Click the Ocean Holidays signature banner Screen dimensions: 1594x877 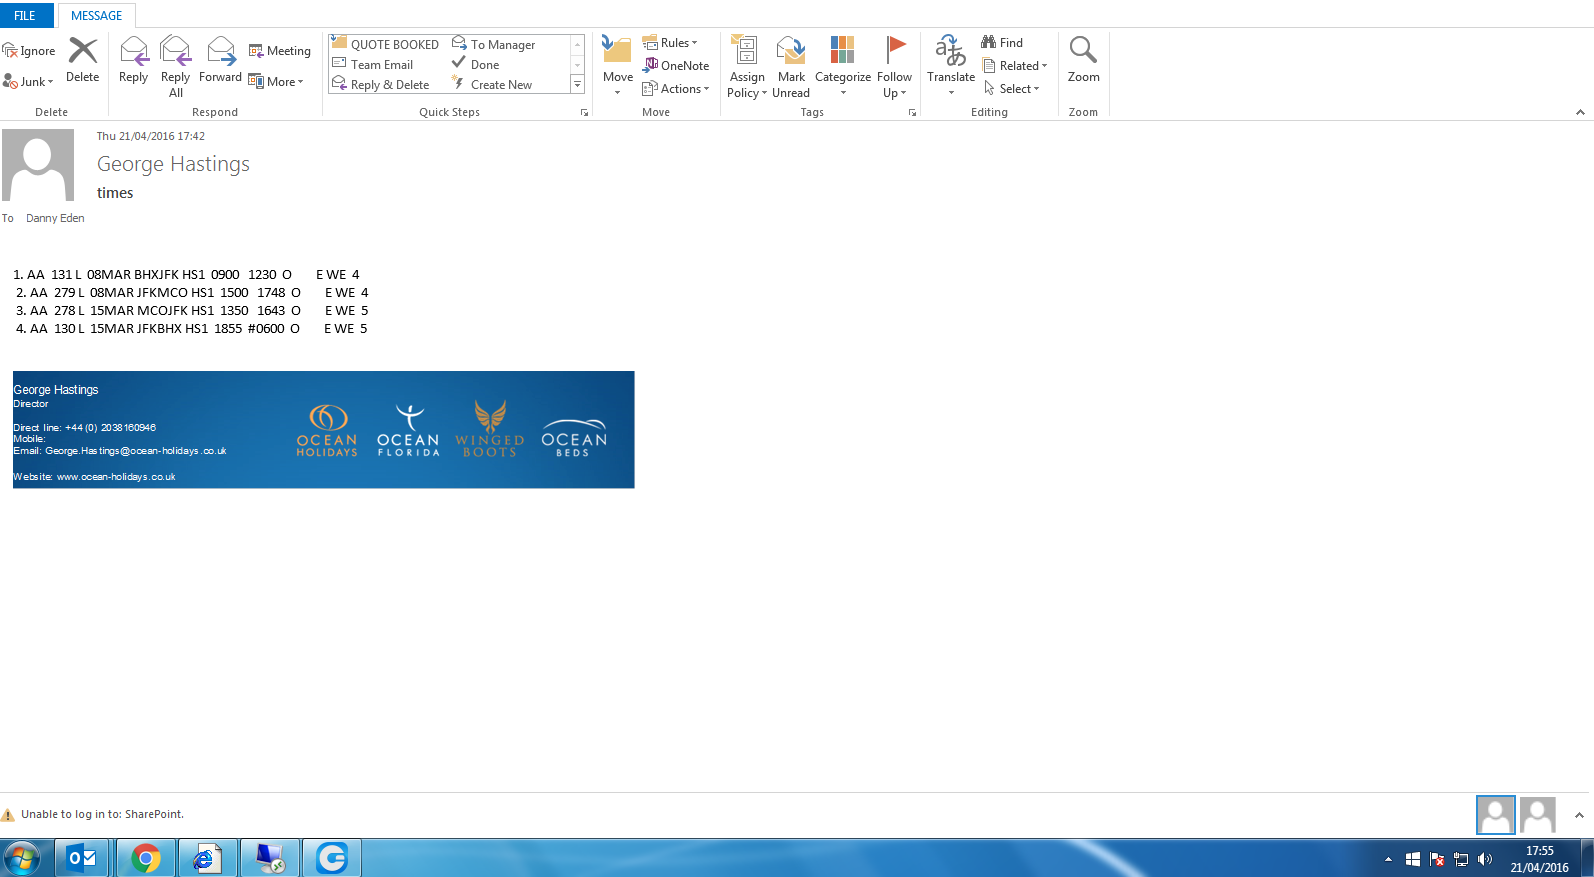(x=324, y=430)
